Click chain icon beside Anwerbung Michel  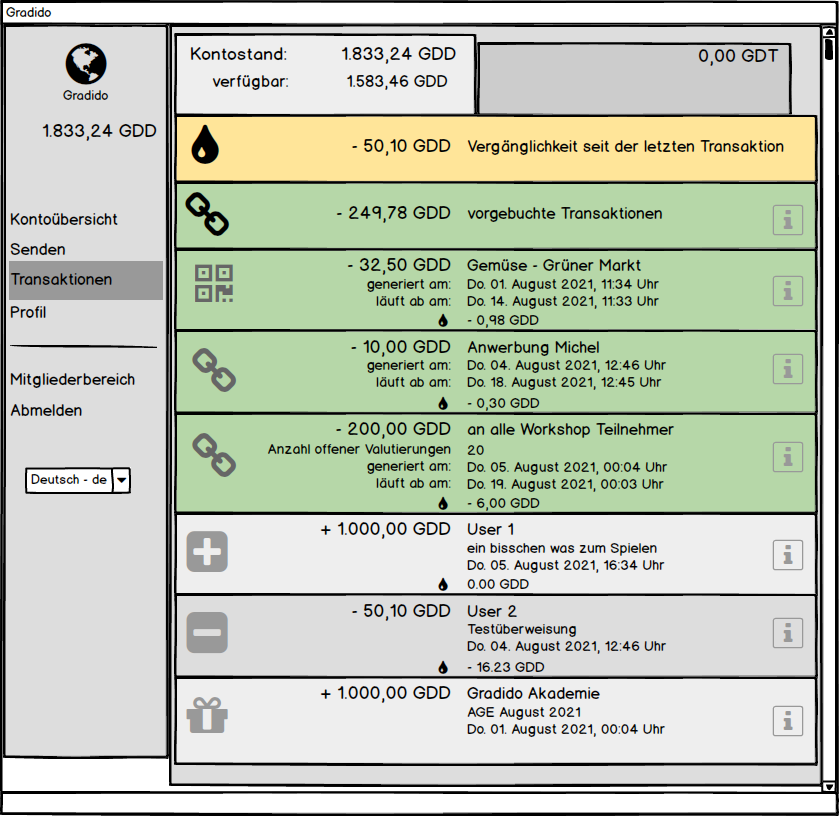click(213, 369)
